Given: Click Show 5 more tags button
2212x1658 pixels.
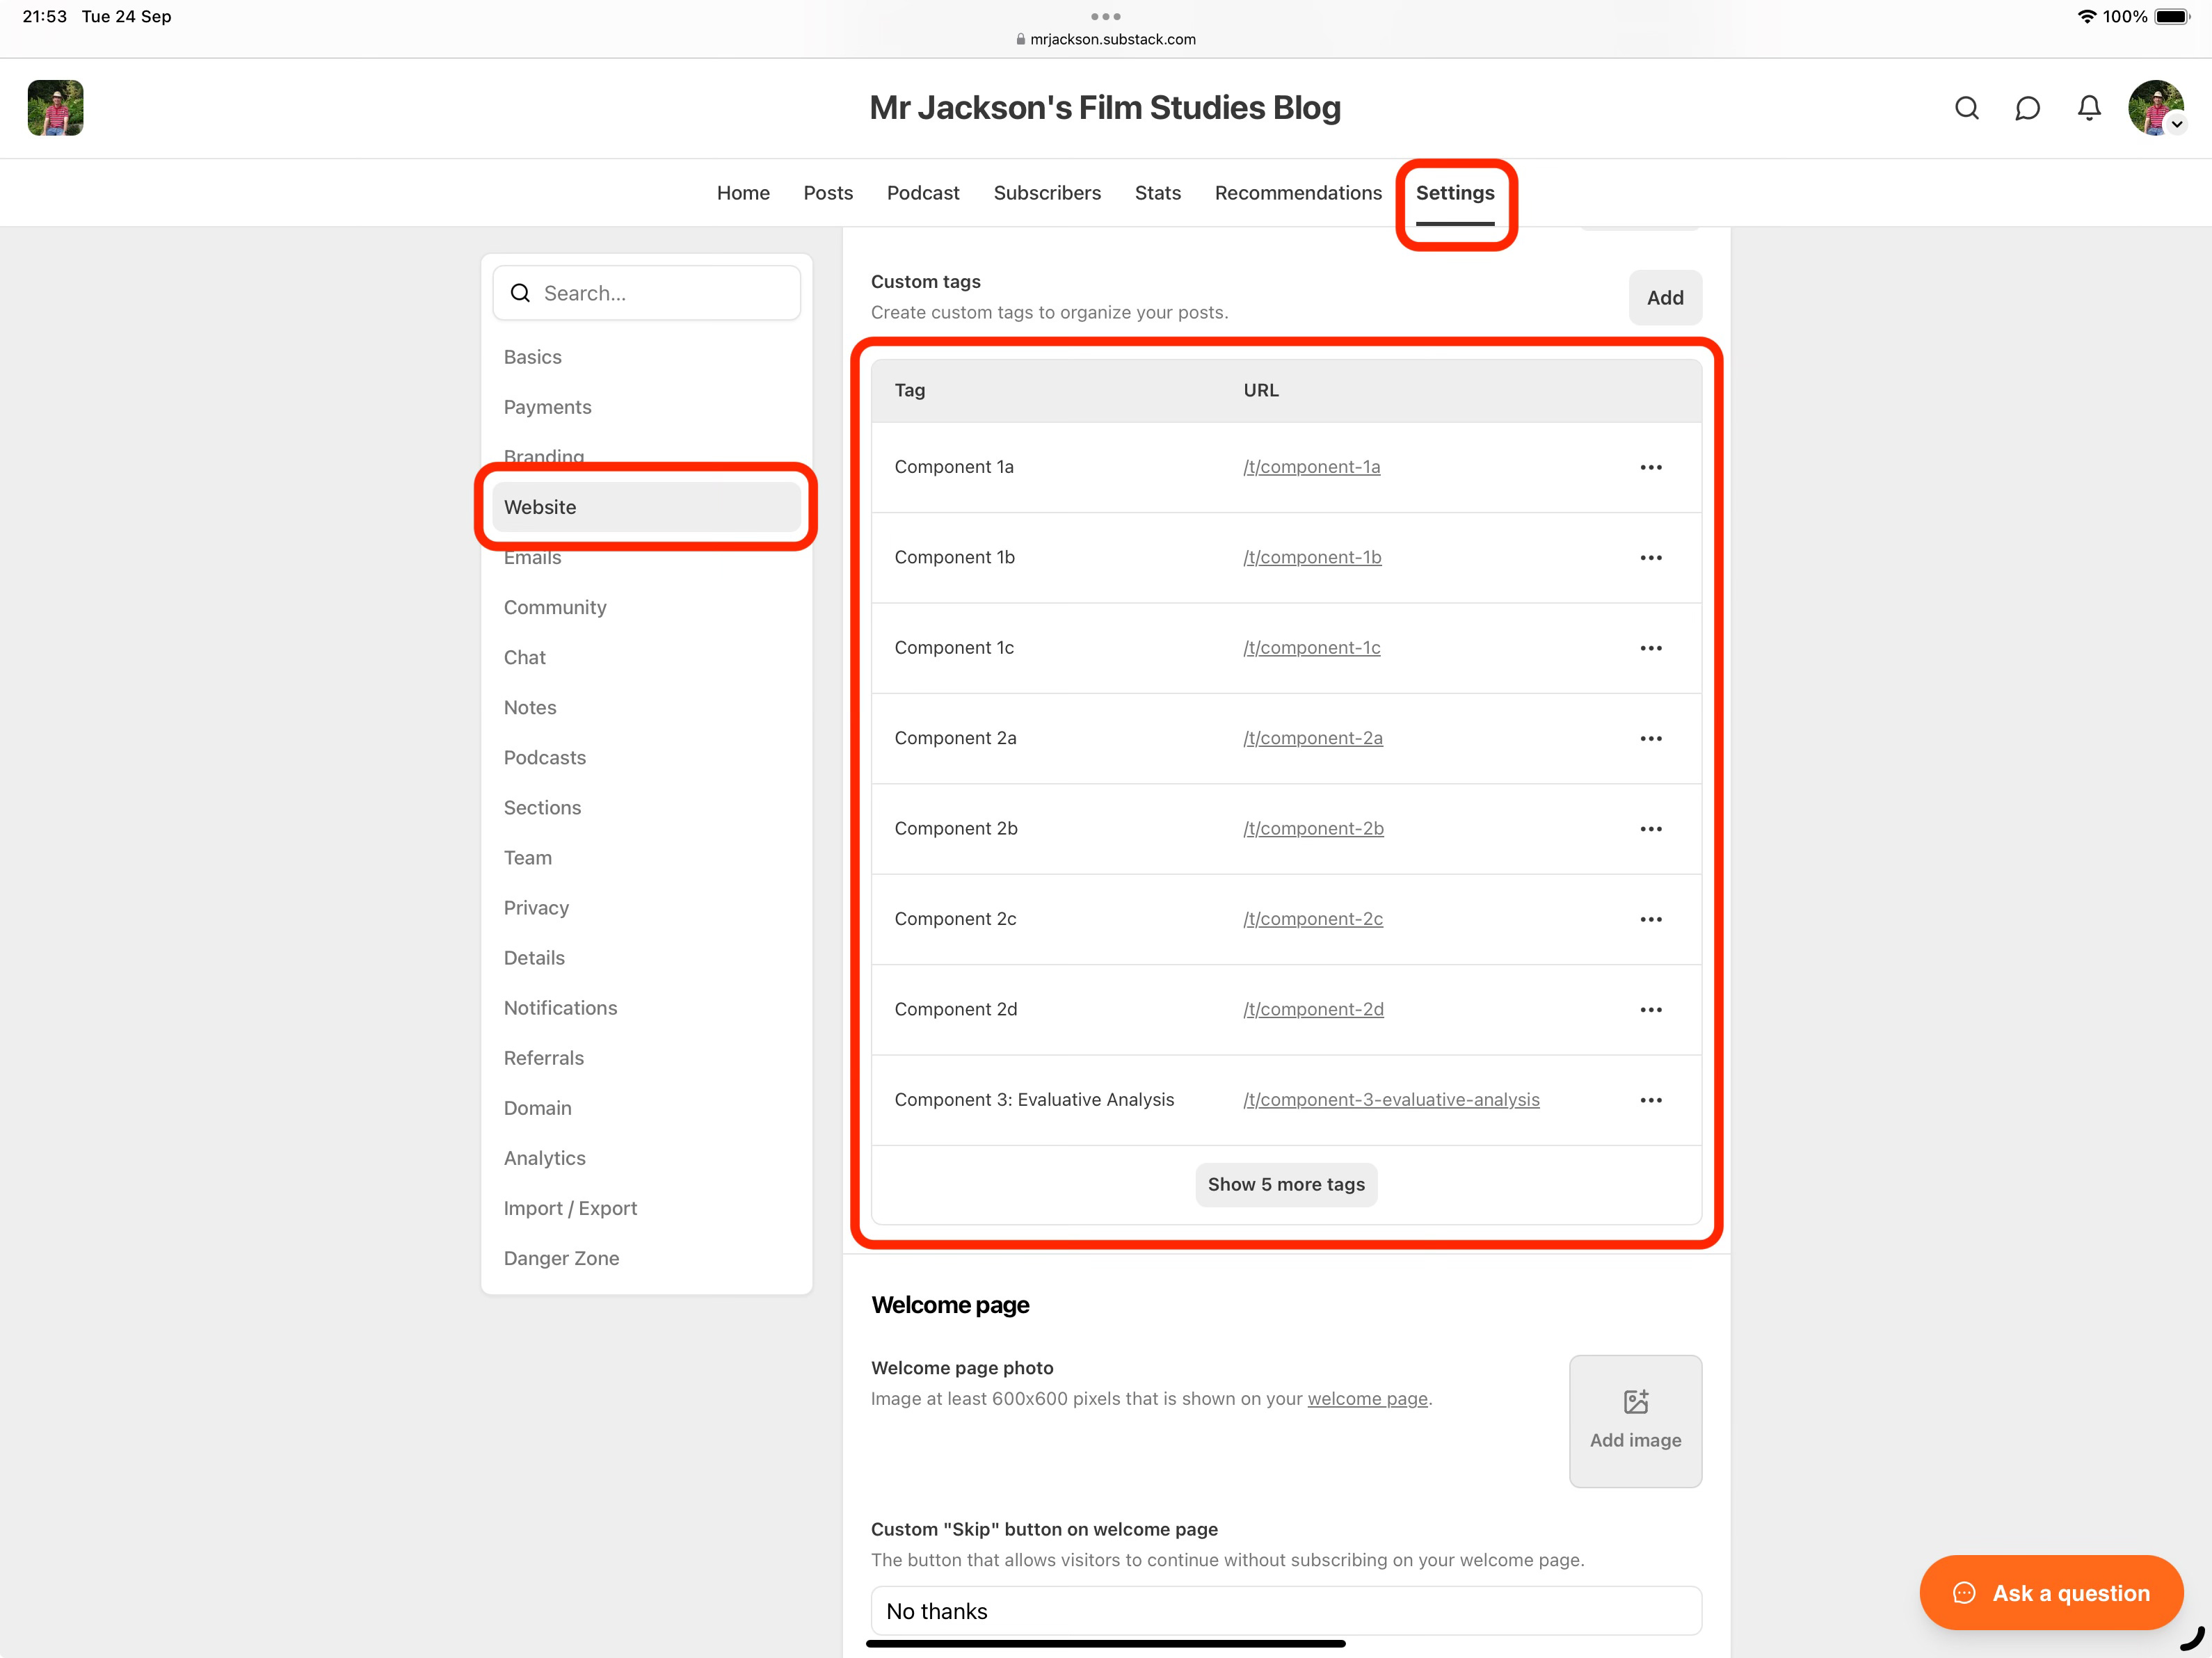Looking at the screenshot, I should point(1286,1184).
